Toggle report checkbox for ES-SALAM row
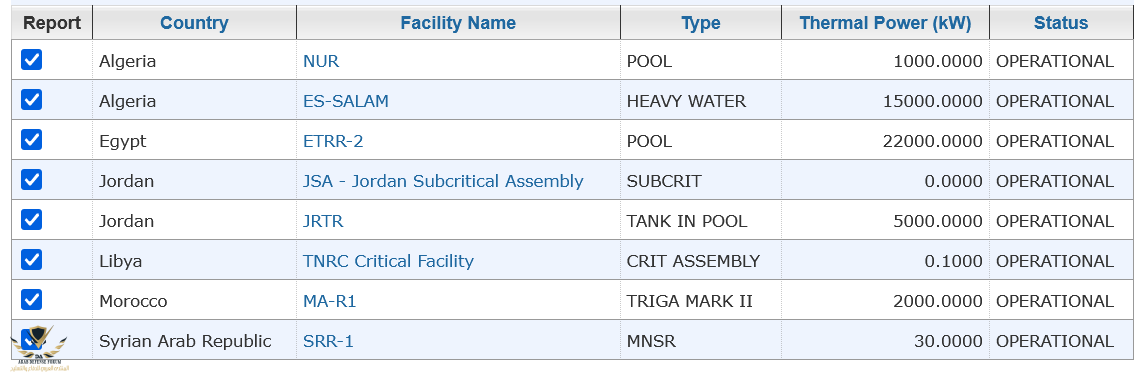1144x373 pixels. coord(31,99)
